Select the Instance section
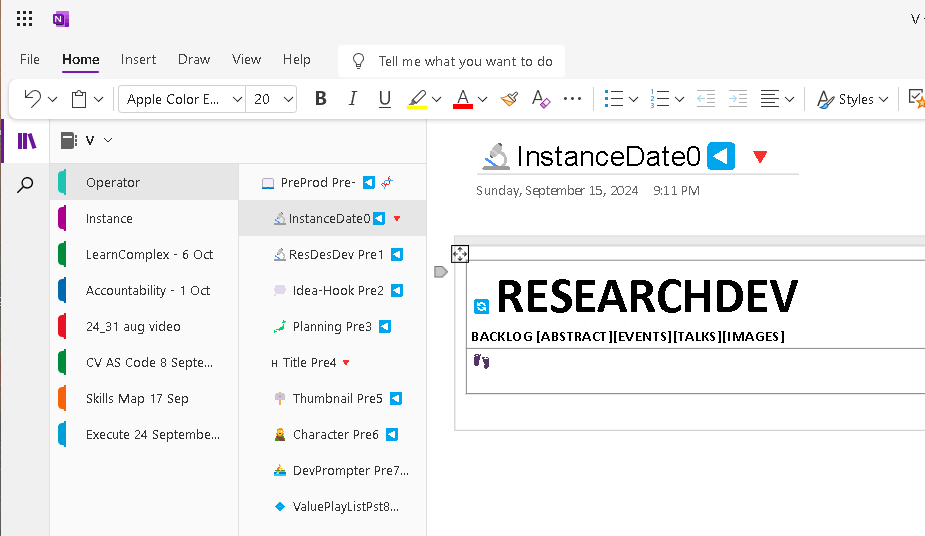This screenshot has height=536, width=925. click(145, 218)
